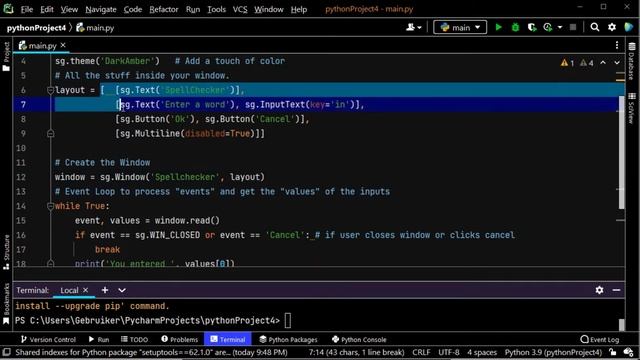Click pythonProject4 in the breadcrumb bar
This screenshot has width=640, height=360.
pyautogui.click(x=36, y=28)
